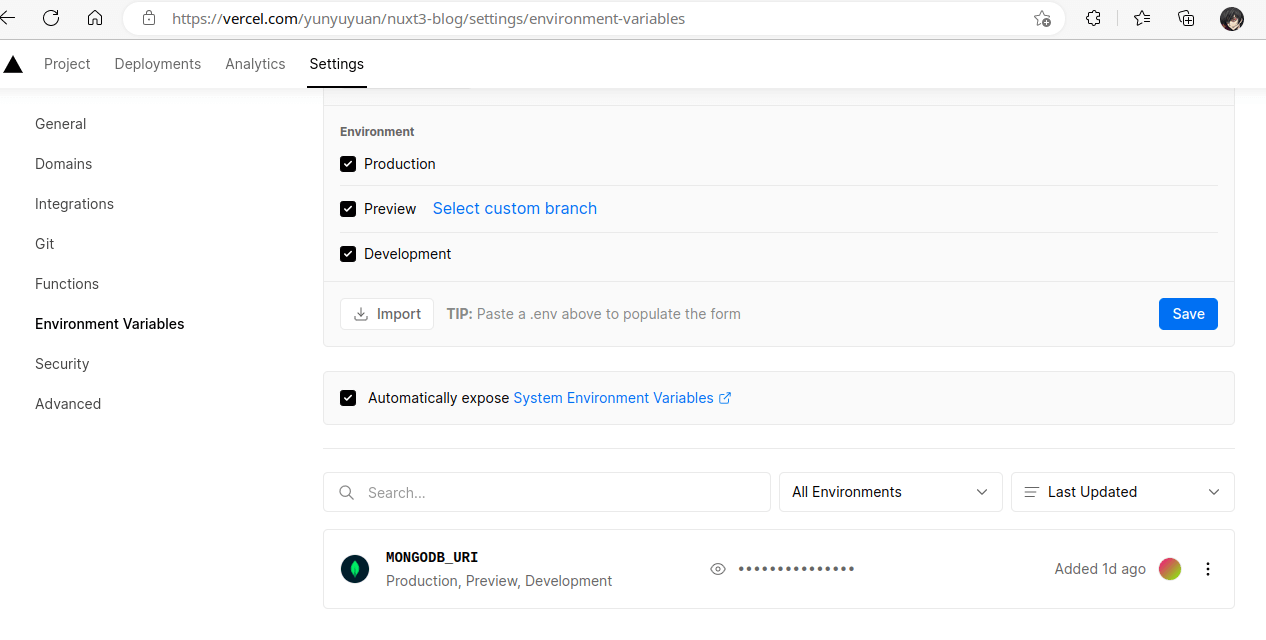The width and height of the screenshot is (1266, 640).
Task: Click the magnifier icon in the search field
Action: pyautogui.click(x=346, y=492)
